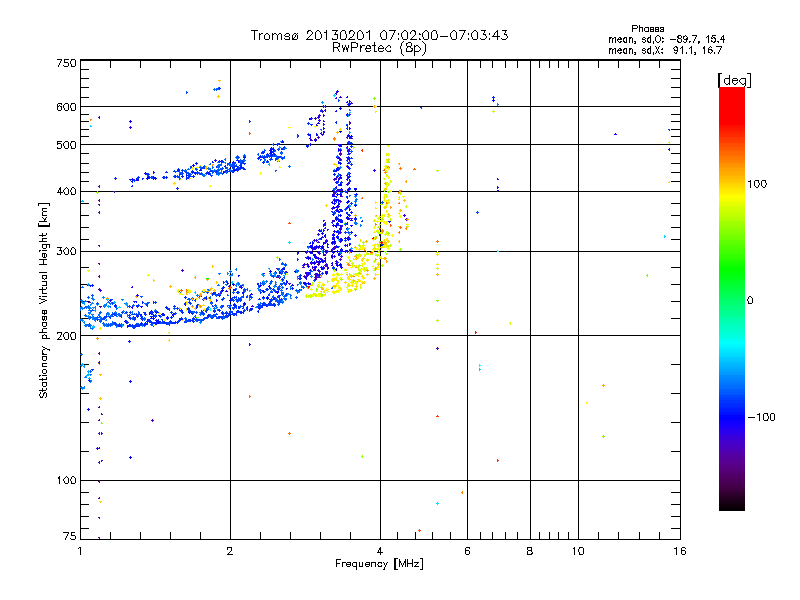This screenshot has width=800, height=600.
Task: Click the x-axis '16' label
Action: (x=680, y=551)
